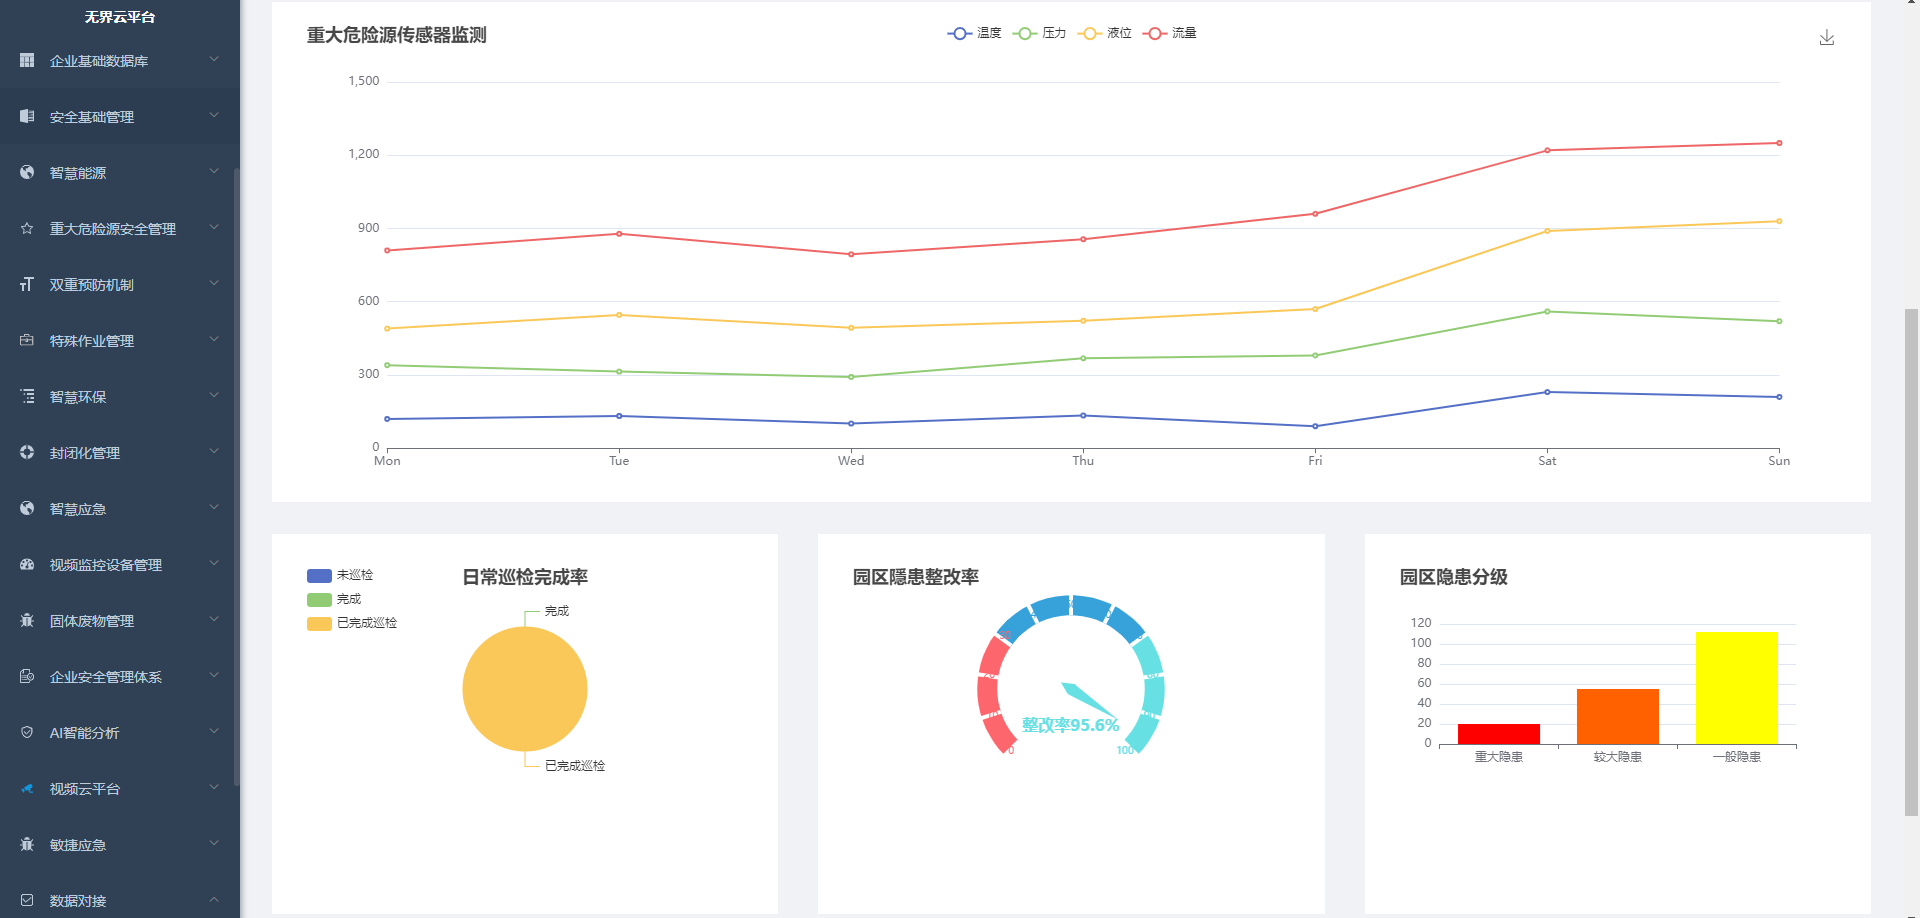
Task: Expand 智慧环保 menu chevron
Action: click(214, 396)
